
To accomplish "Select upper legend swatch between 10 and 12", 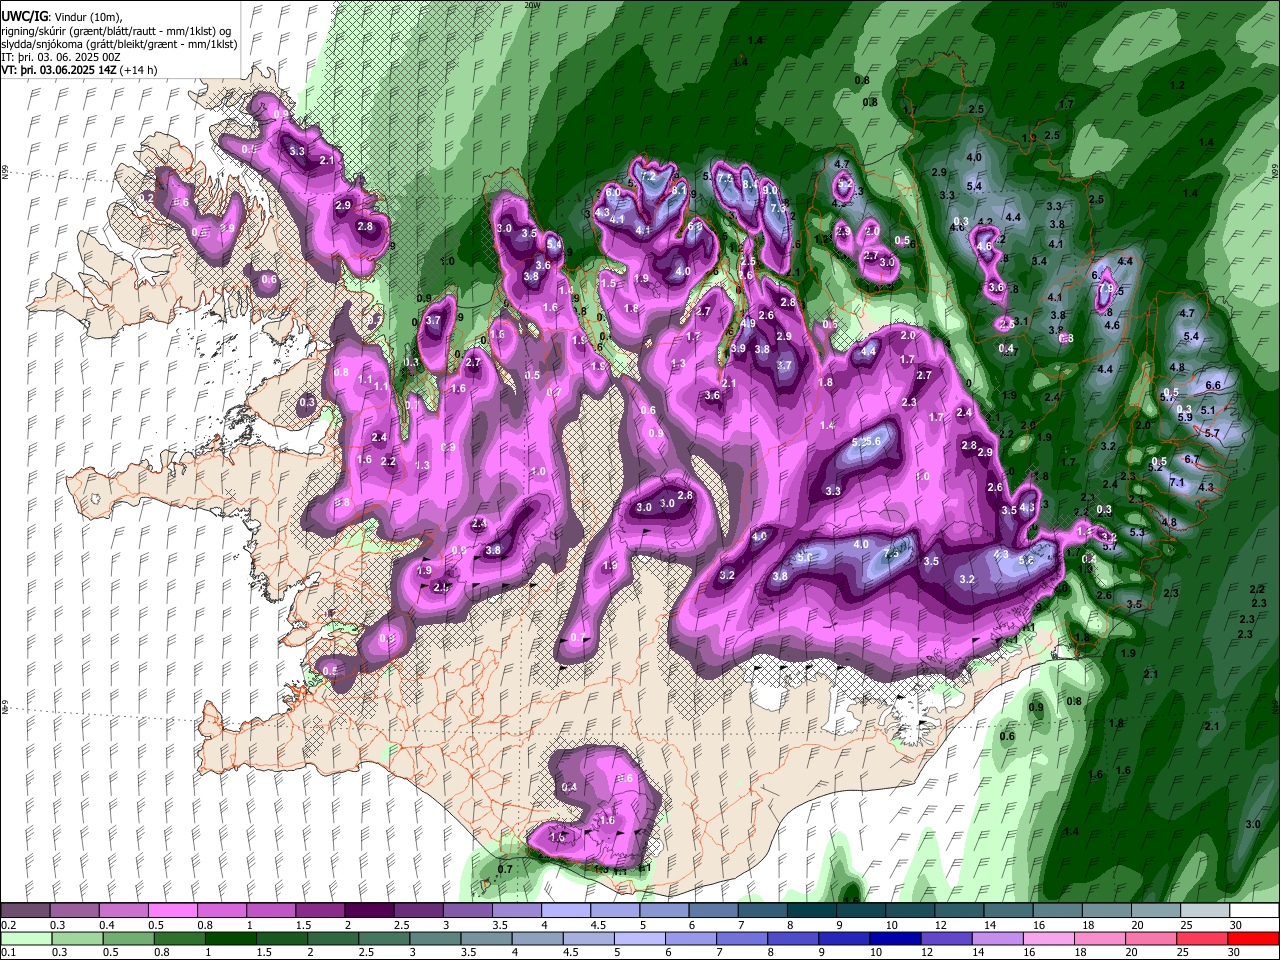I will tap(910, 911).
